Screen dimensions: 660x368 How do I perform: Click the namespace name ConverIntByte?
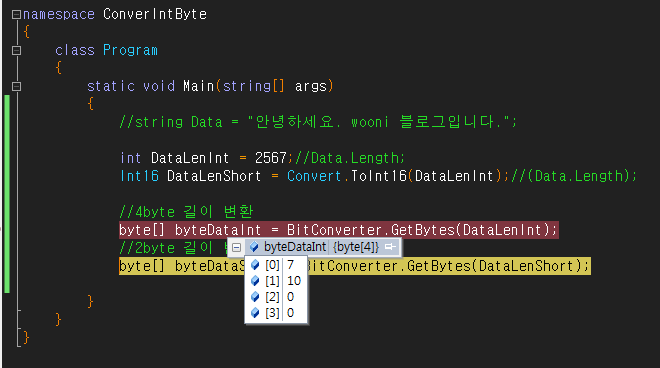(x=155, y=14)
